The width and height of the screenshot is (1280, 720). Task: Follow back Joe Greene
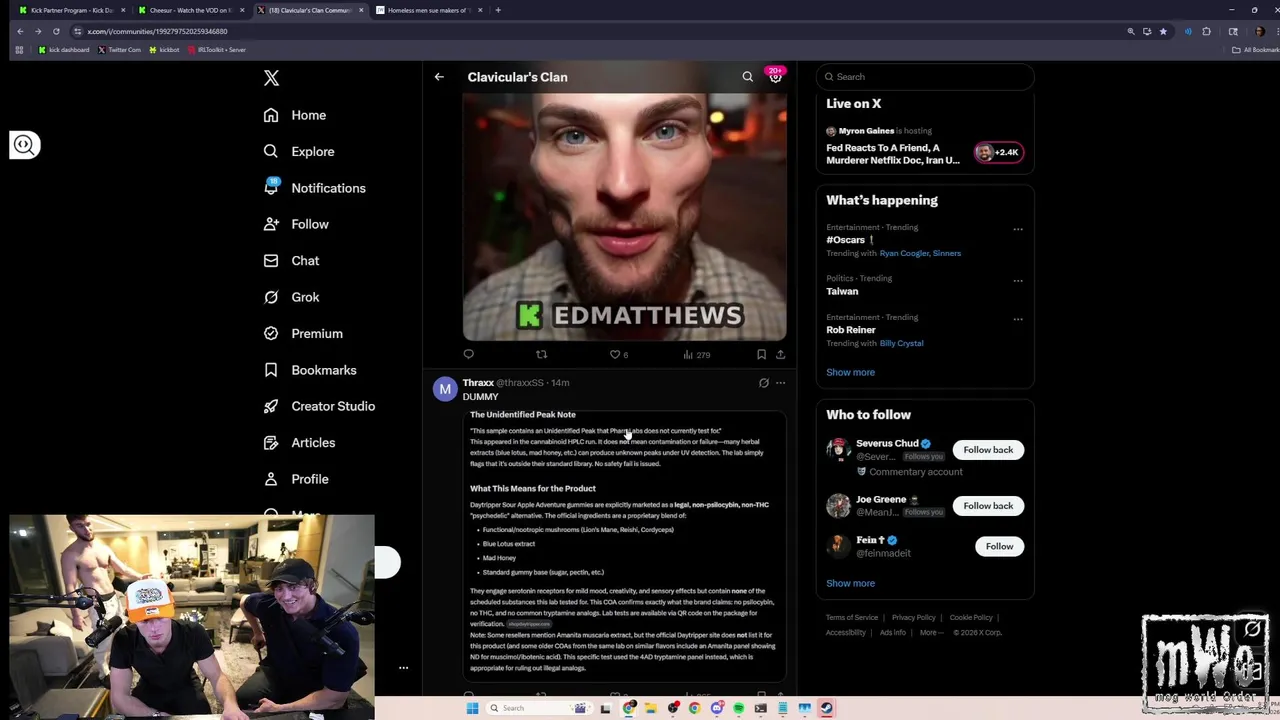988,506
